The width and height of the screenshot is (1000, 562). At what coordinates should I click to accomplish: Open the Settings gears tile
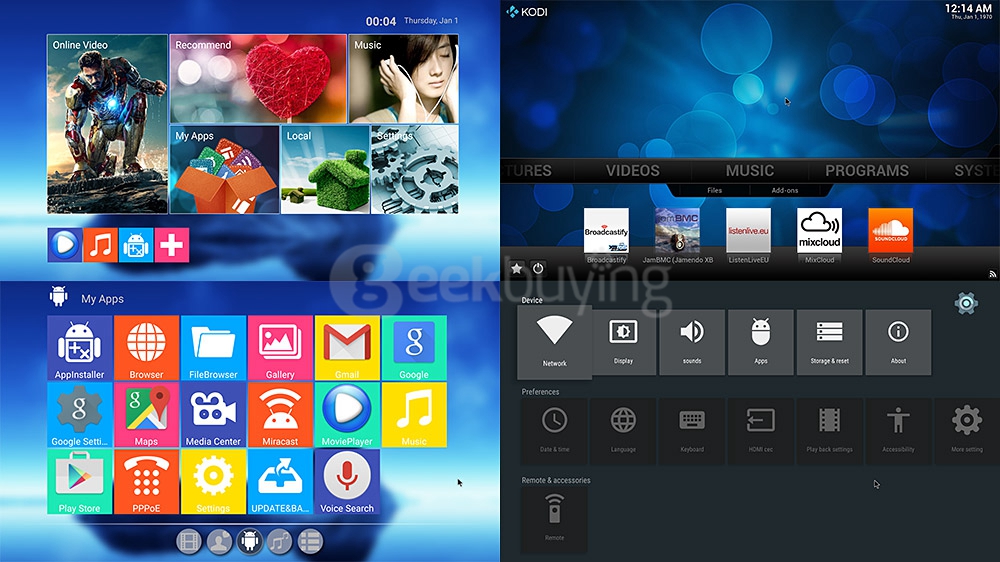415,170
